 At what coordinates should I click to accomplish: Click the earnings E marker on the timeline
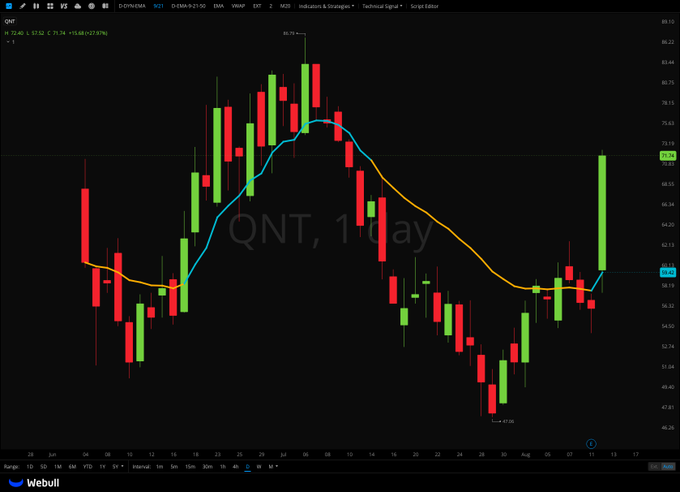pyautogui.click(x=591, y=444)
